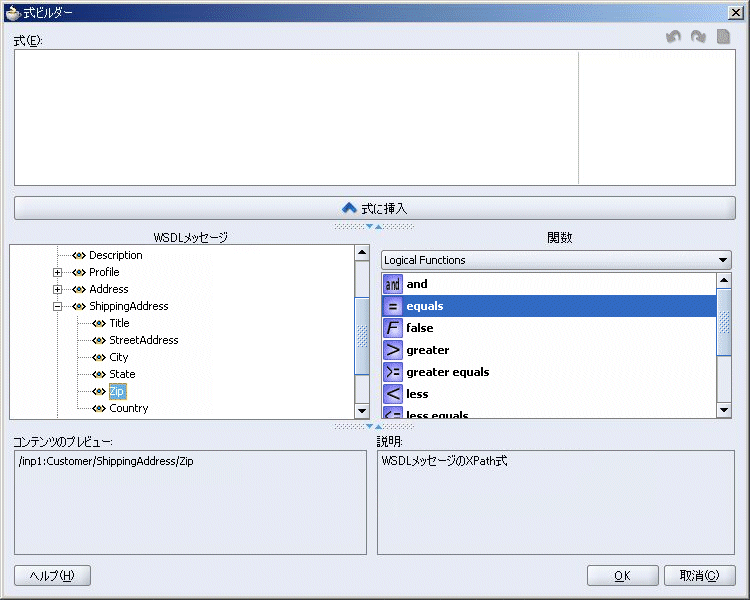Select the 'false' function entry

549,328
